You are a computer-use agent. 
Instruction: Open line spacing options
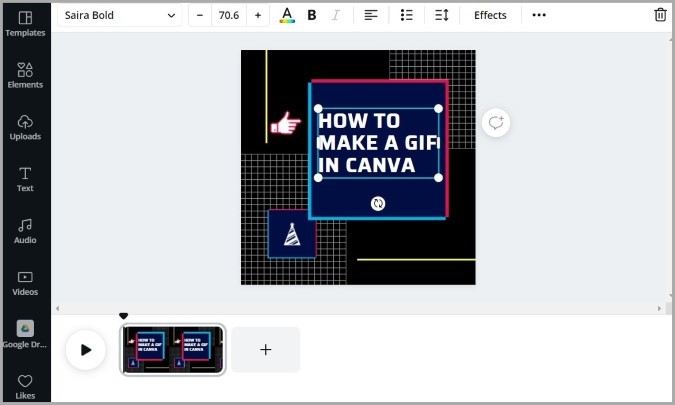[442, 15]
